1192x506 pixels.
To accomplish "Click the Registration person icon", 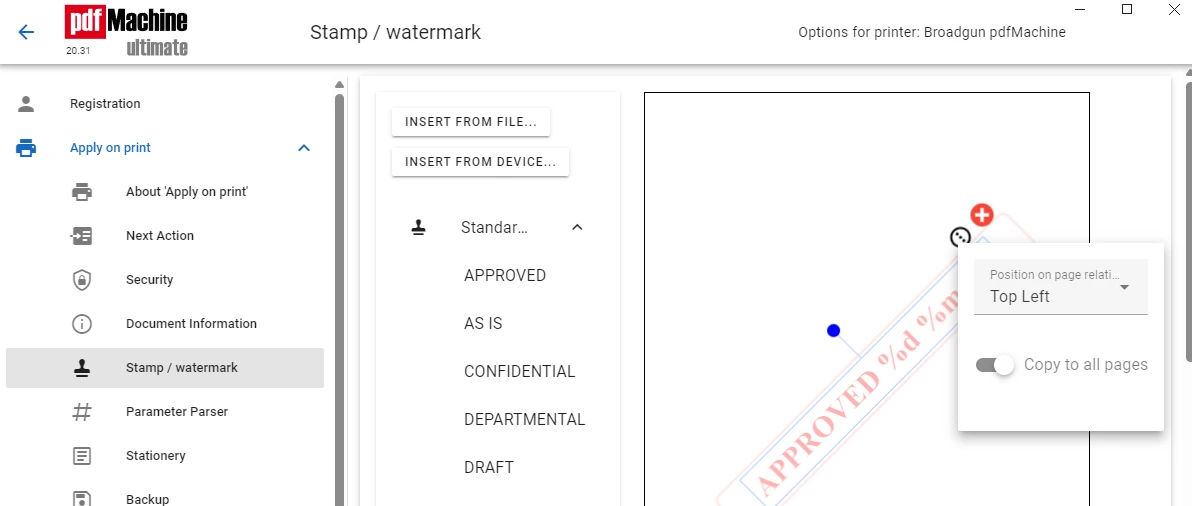I will (x=27, y=104).
